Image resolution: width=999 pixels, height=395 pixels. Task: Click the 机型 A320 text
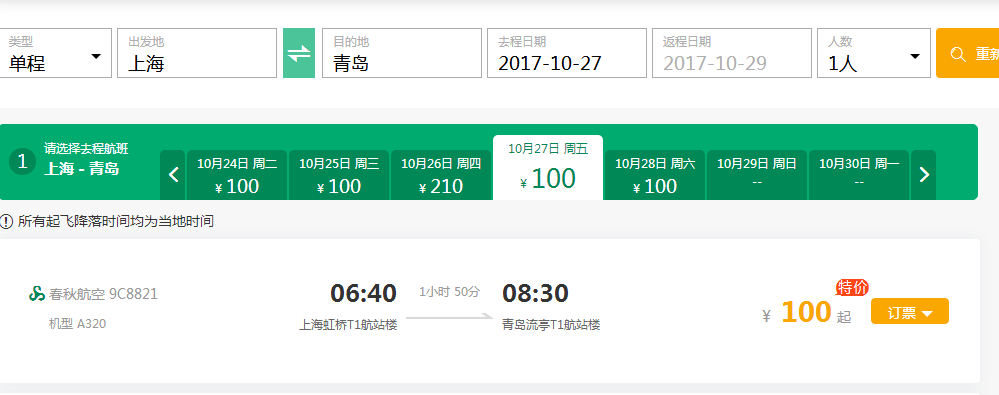coord(77,324)
